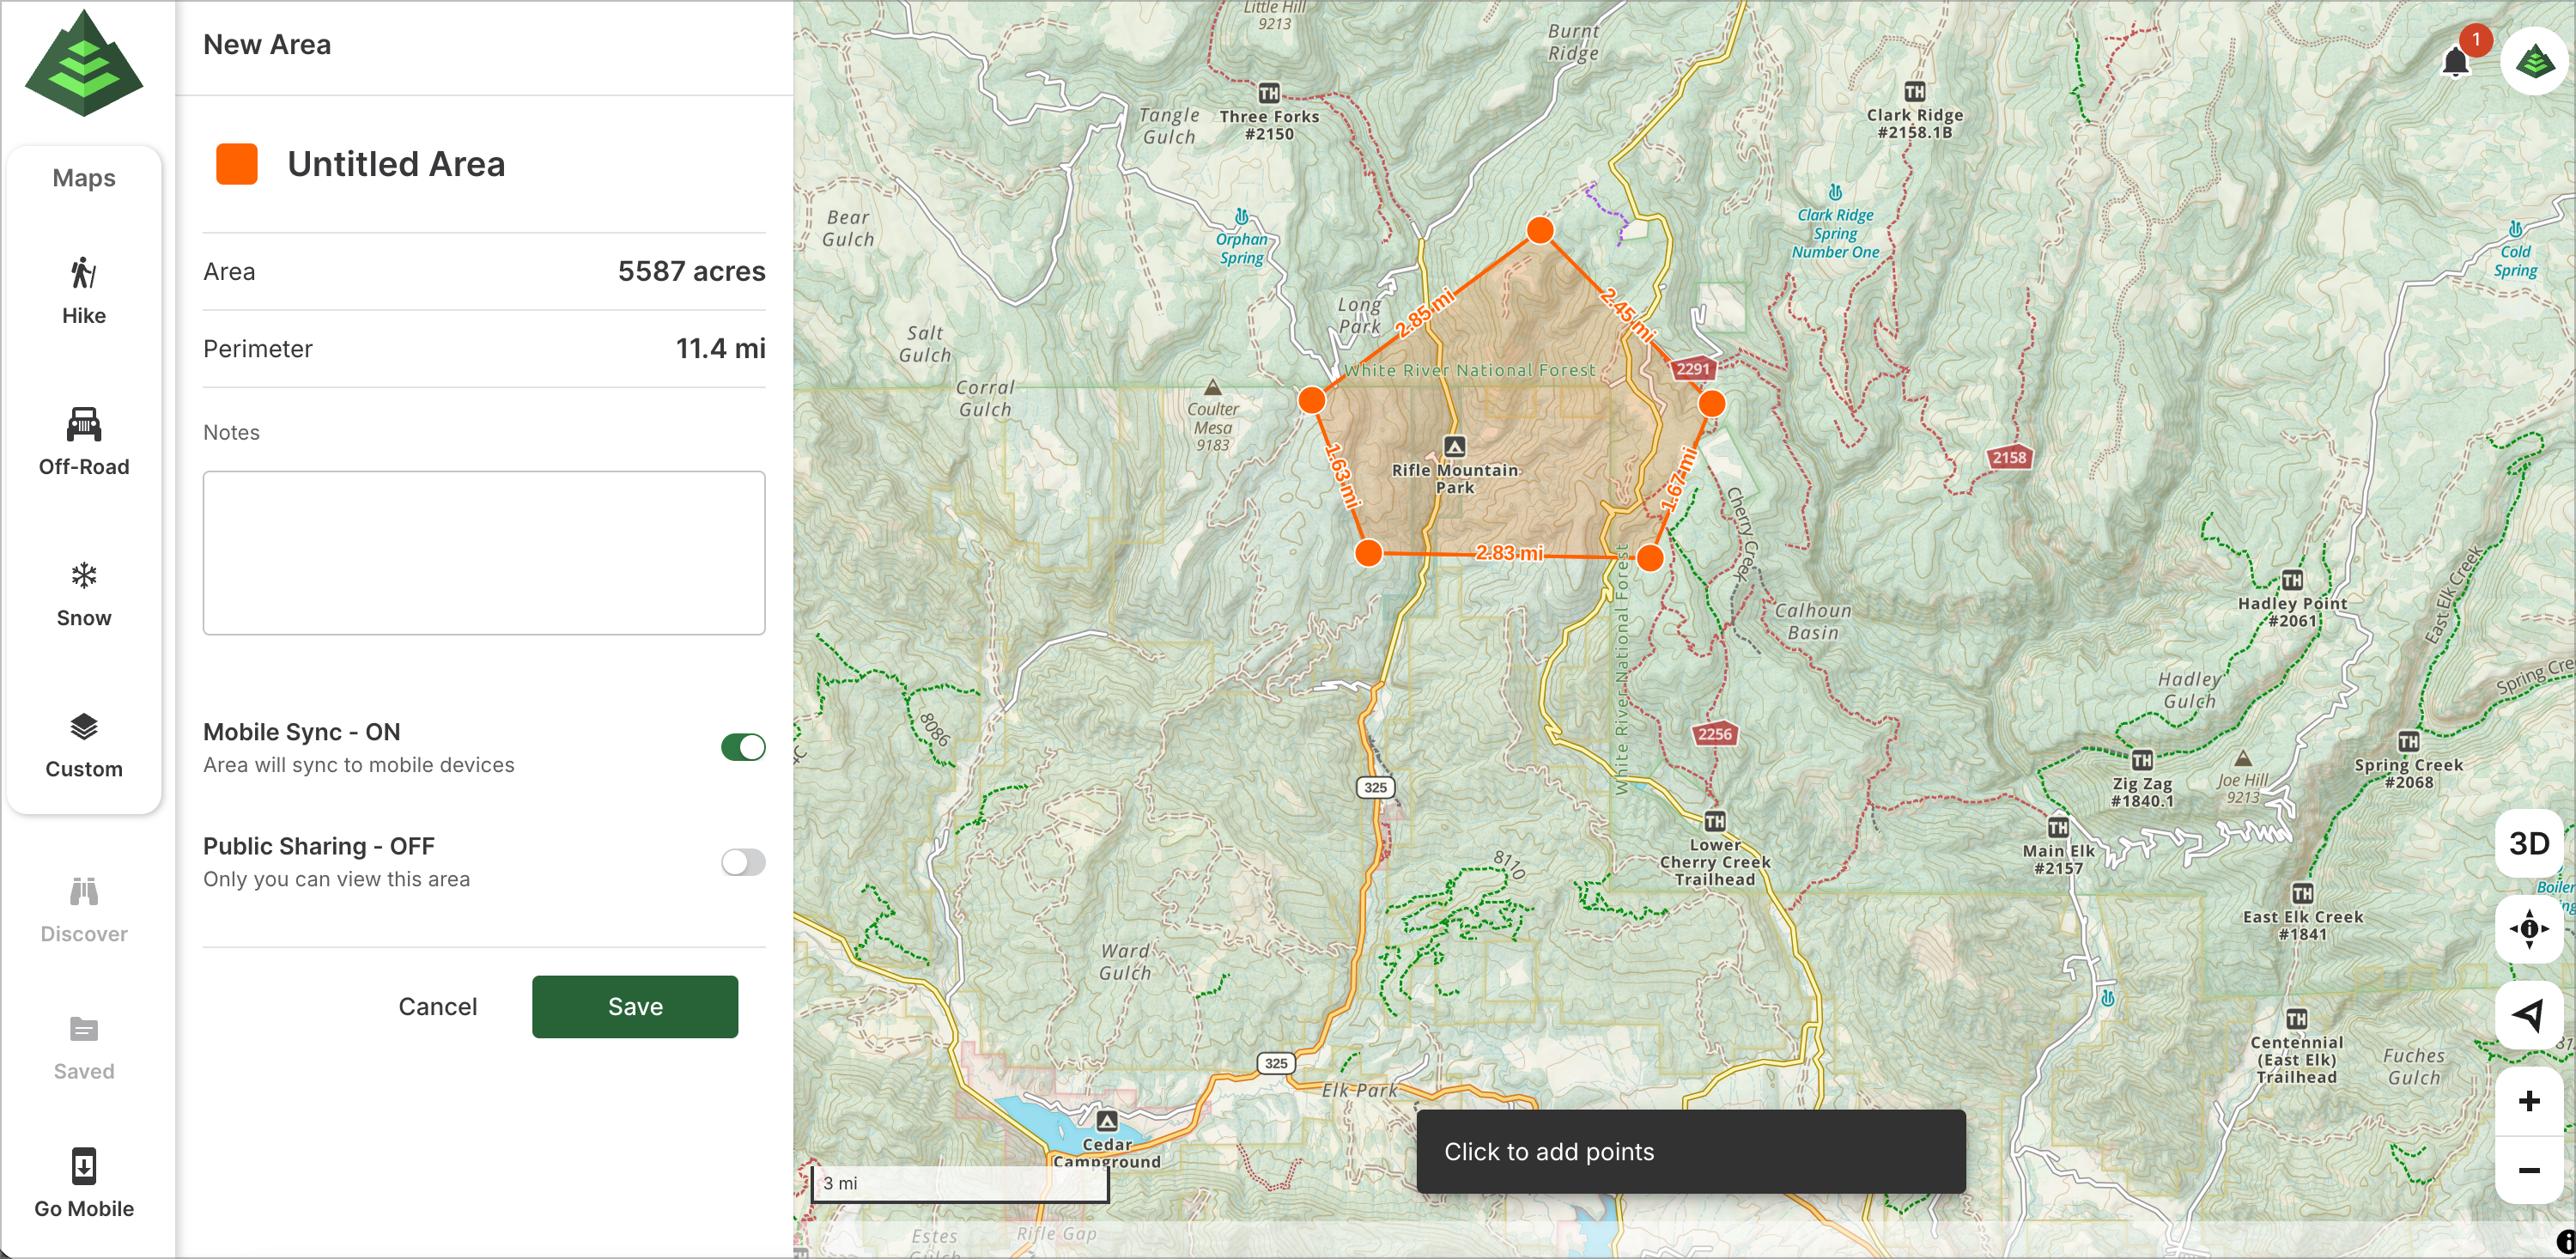The image size is (2576, 1259).
Task: Cancel the area creation
Action: pyautogui.click(x=437, y=1006)
